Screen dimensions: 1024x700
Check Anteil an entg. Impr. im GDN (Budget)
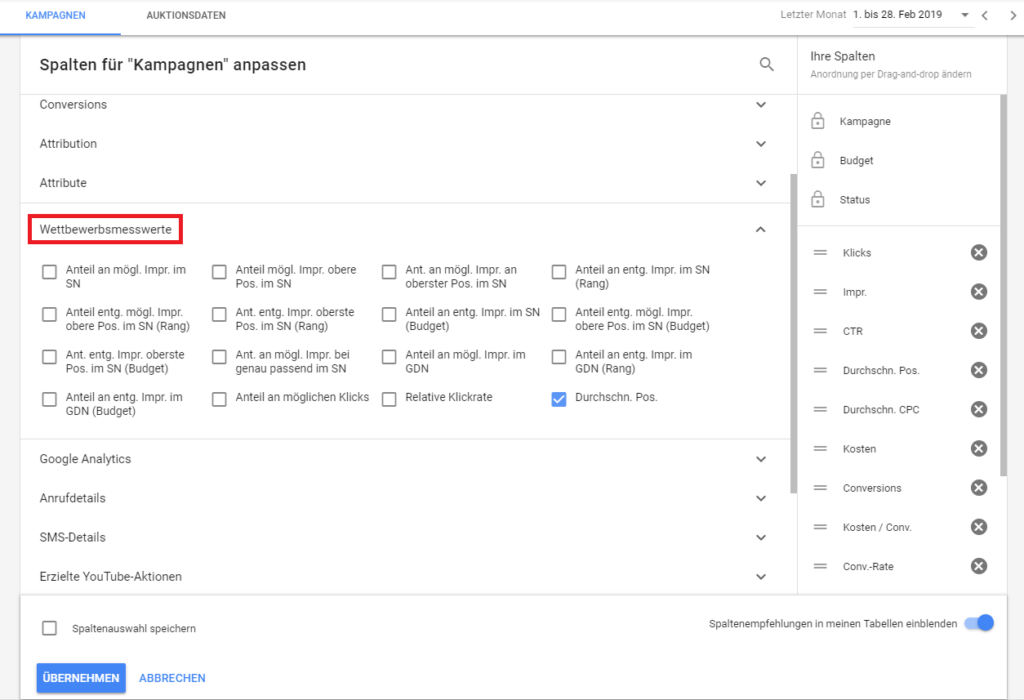click(x=50, y=399)
